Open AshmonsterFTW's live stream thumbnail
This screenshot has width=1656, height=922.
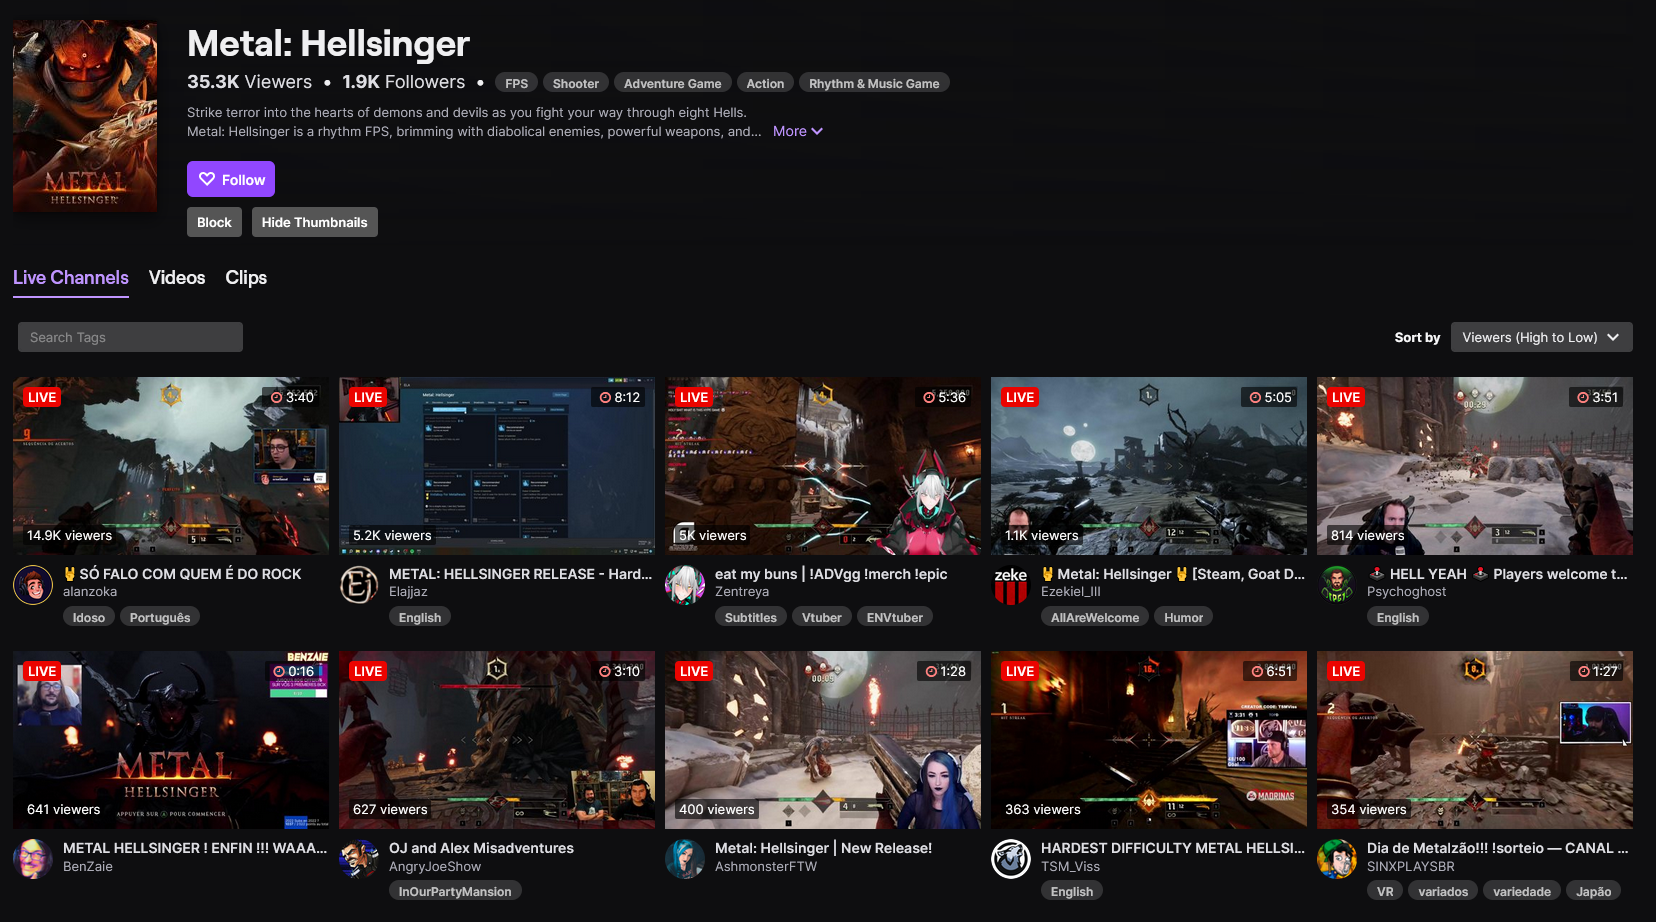click(x=823, y=740)
